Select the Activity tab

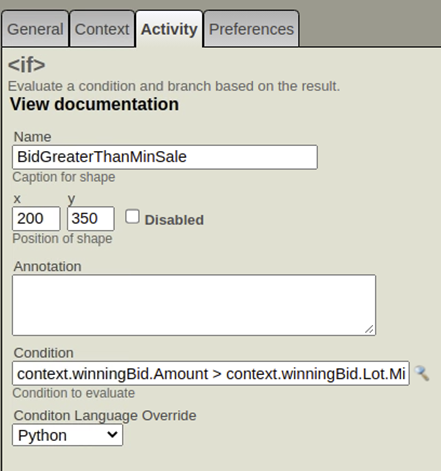[x=169, y=29]
